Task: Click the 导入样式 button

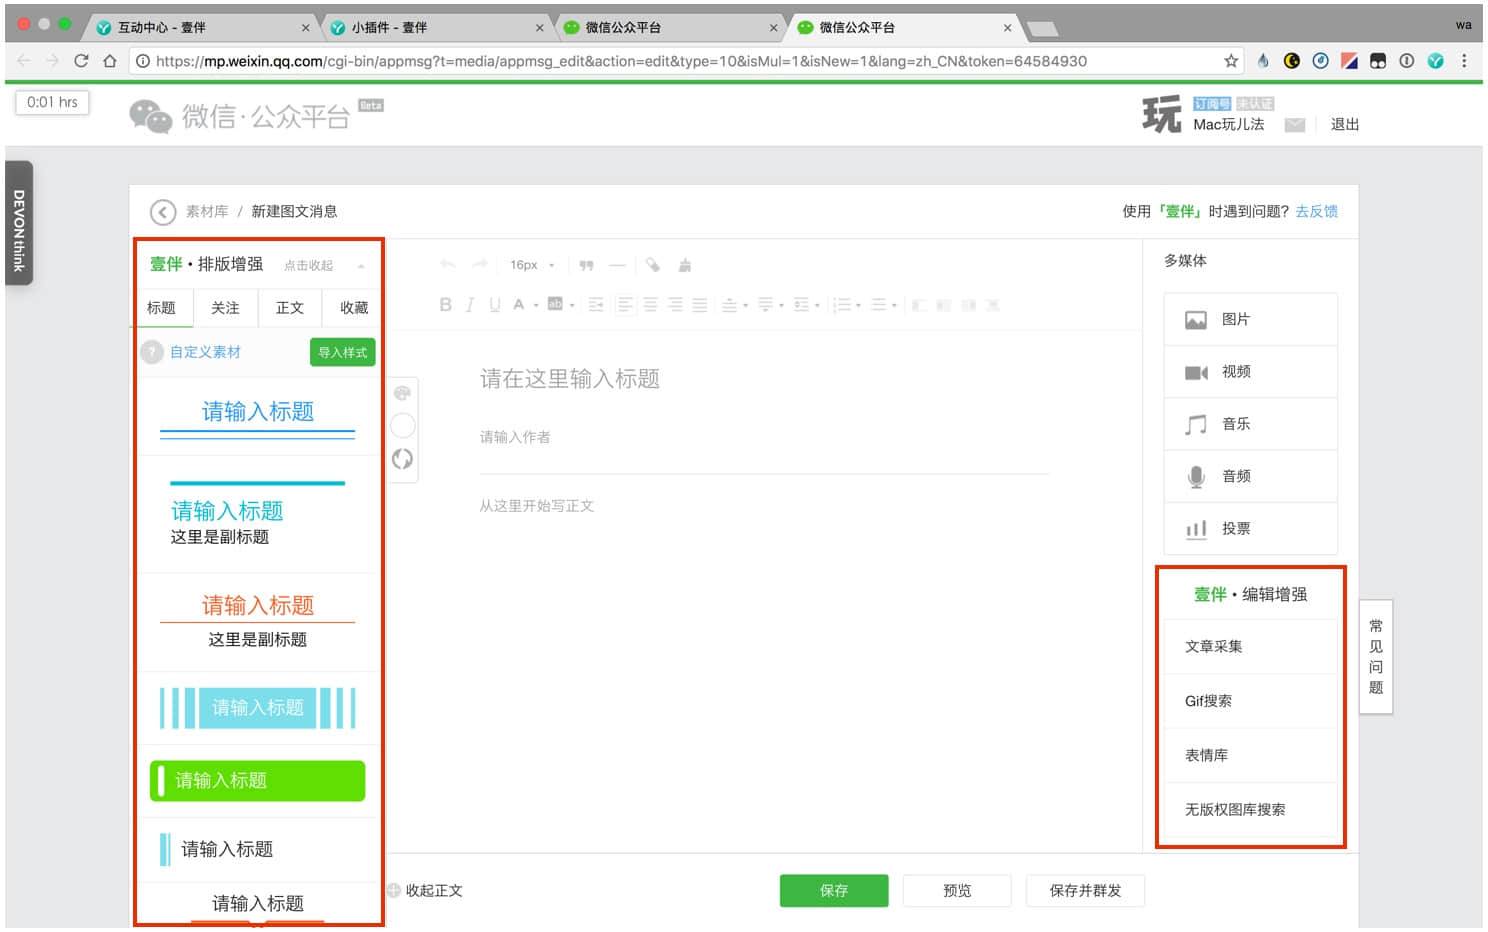Action: 342,352
